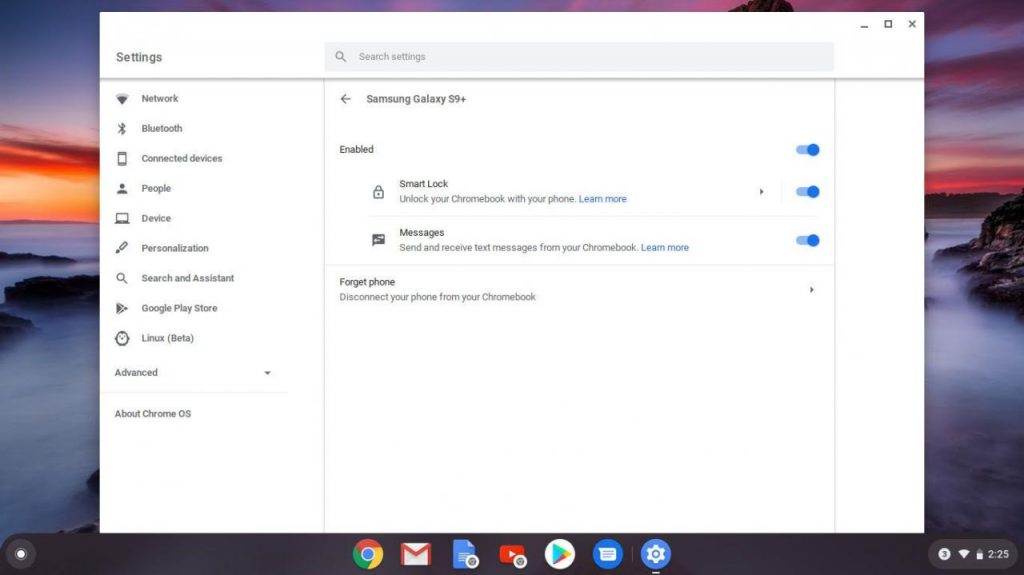Open Forget phone arrow
This screenshot has height=575, width=1024.
pyautogui.click(x=812, y=289)
